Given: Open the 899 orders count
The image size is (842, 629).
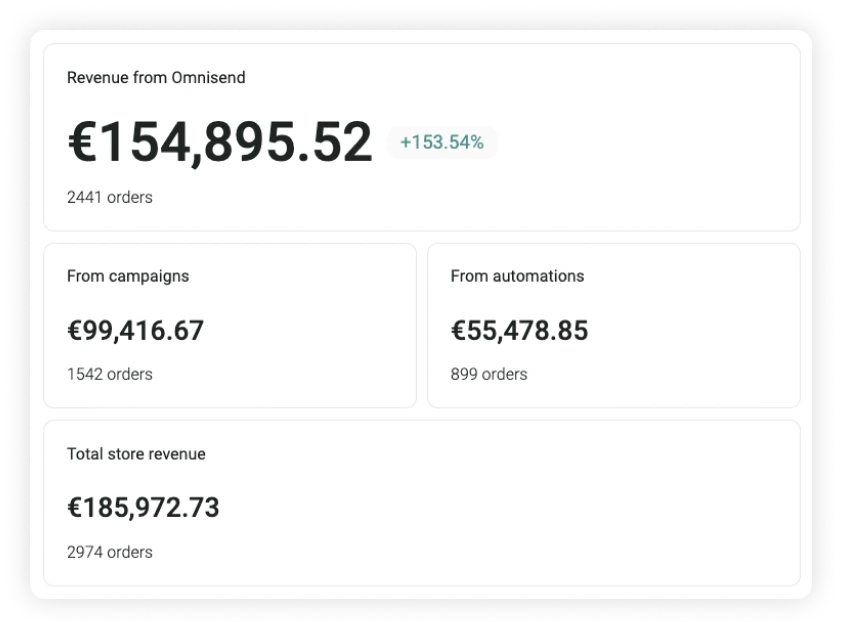Looking at the screenshot, I should (x=488, y=374).
